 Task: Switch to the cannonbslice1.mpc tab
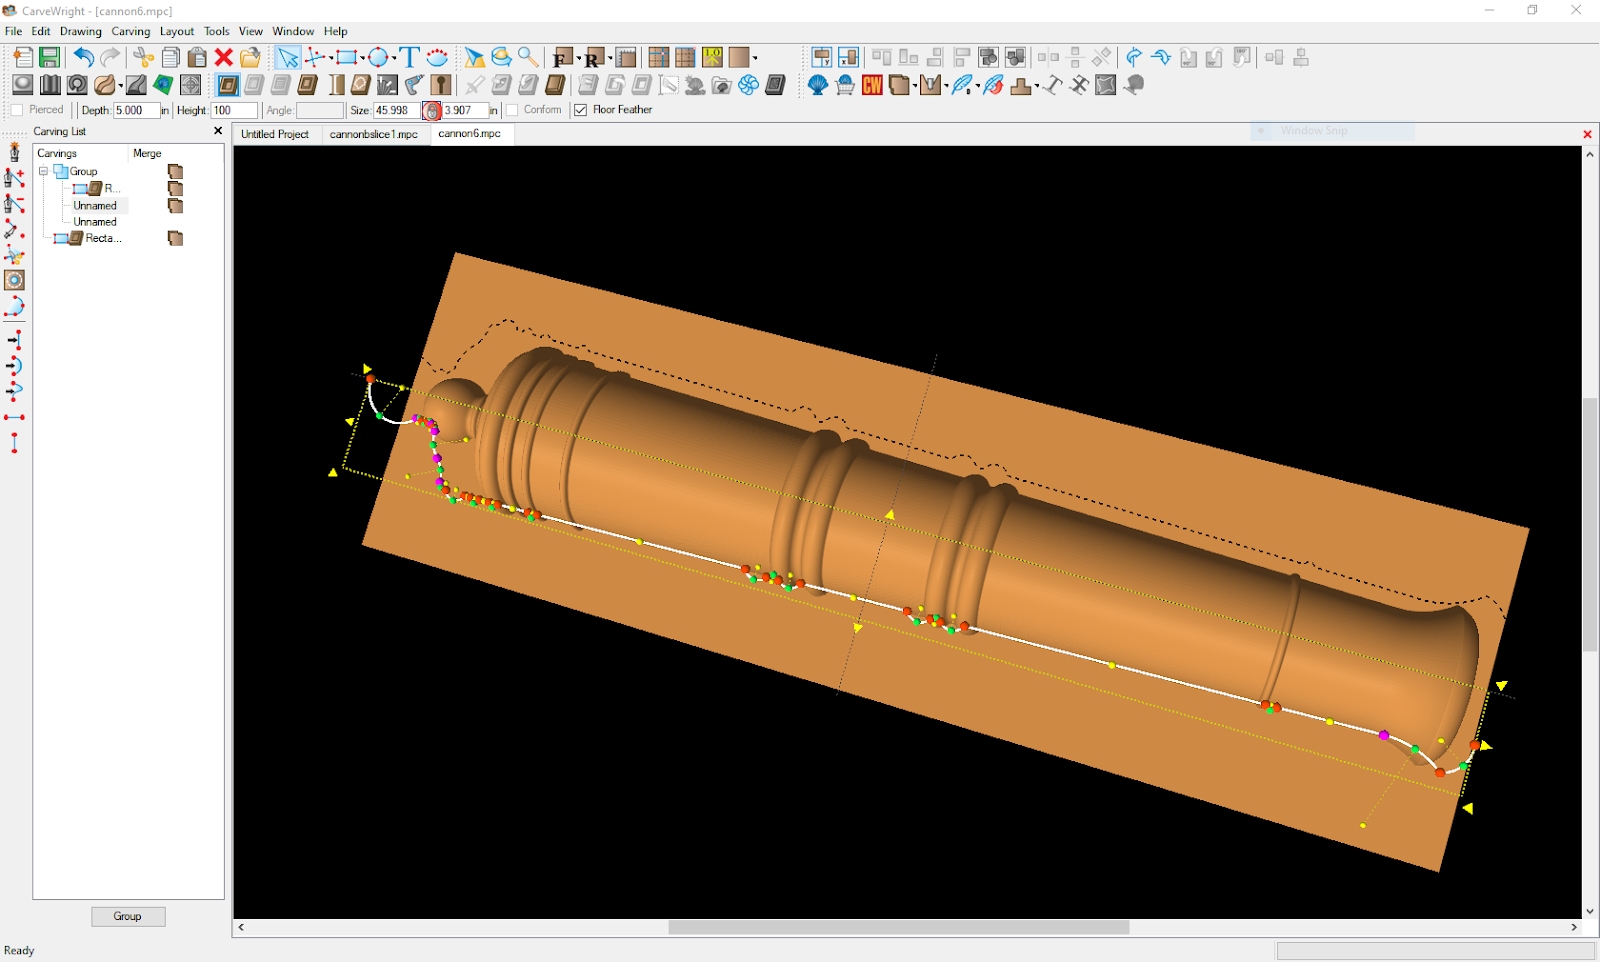click(374, 134)
